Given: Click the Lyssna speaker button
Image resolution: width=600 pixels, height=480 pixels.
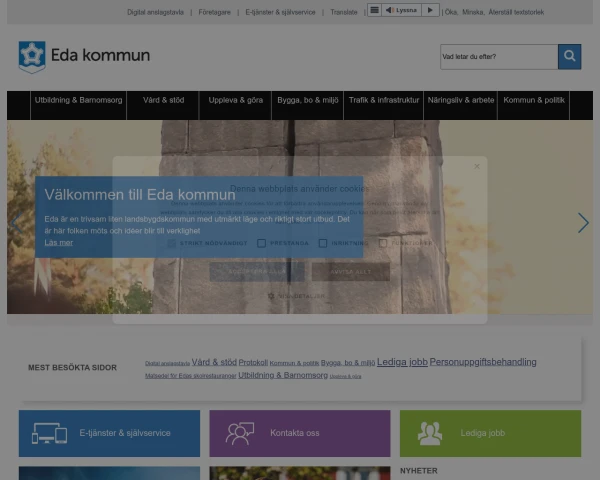Looking at the screenshot, I should pyautogui.click(x=401, y=10).
